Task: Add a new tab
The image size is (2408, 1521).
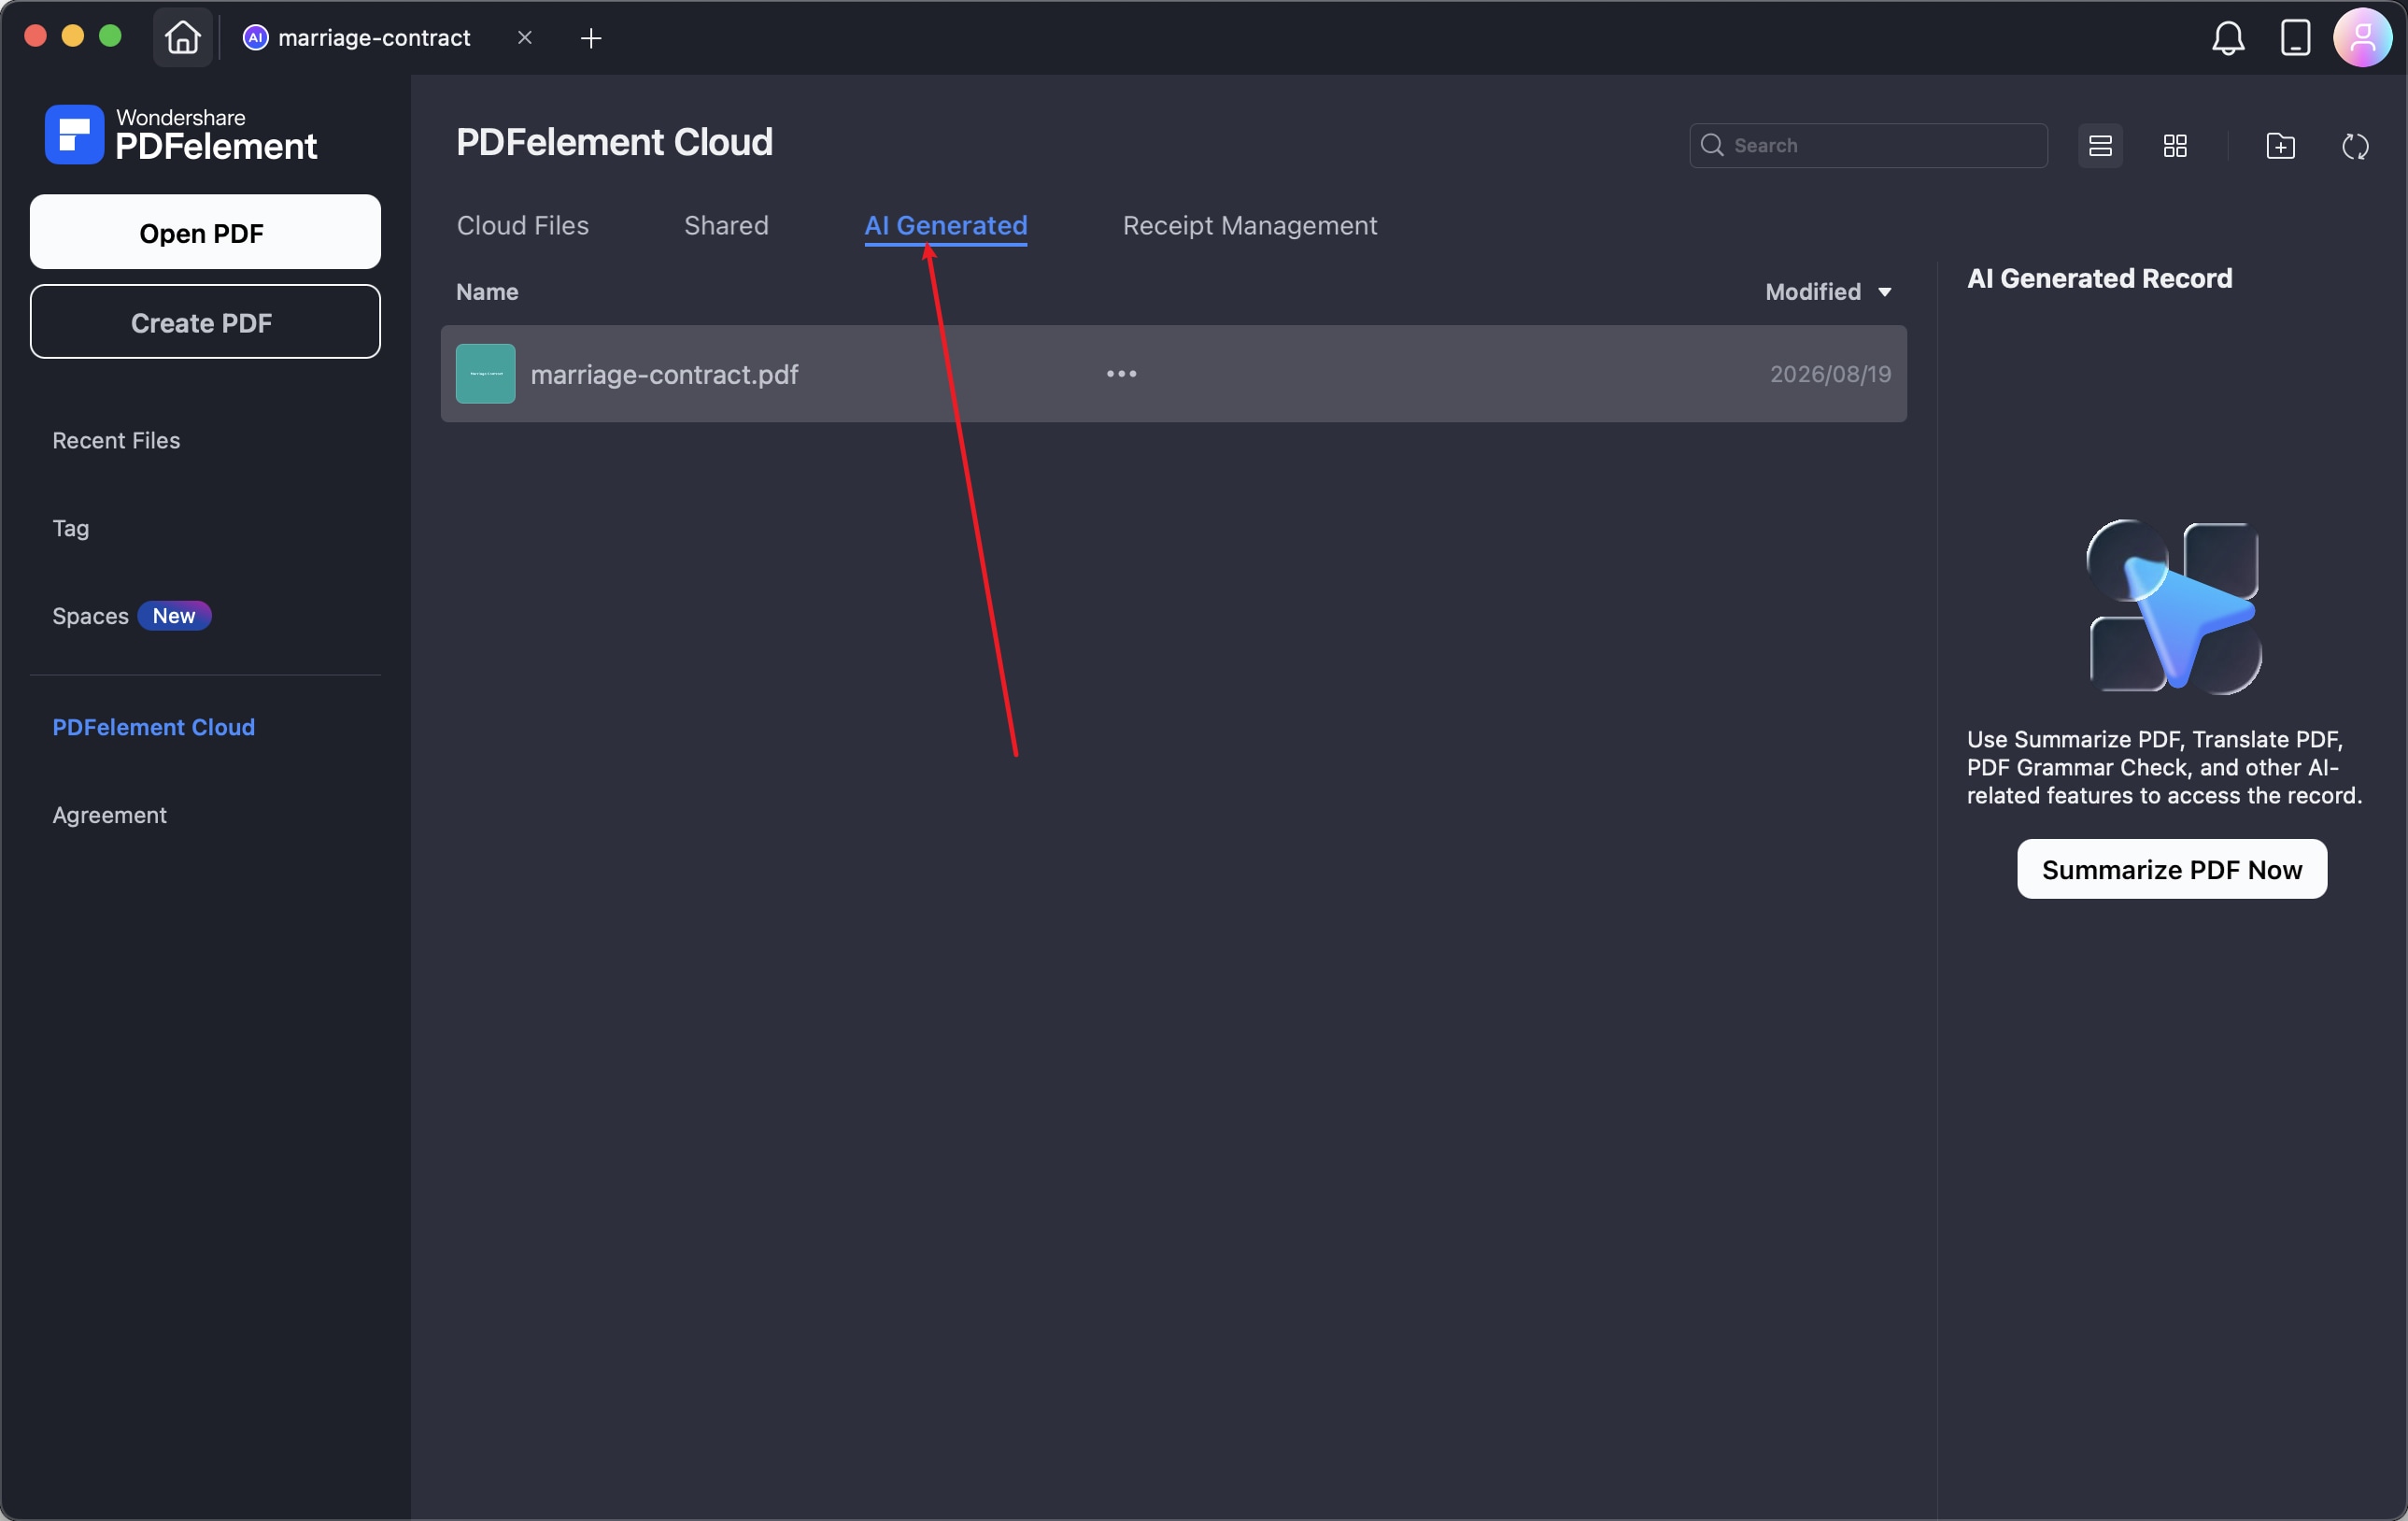Action: (x=591, y=38)
